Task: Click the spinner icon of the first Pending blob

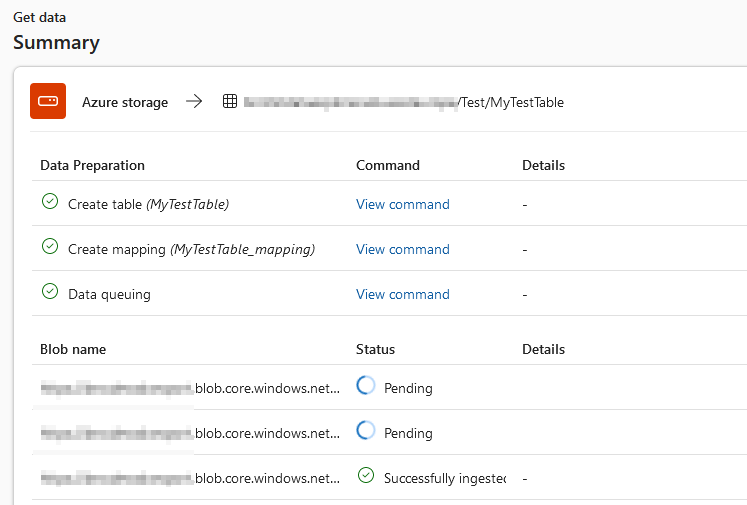Action: pyautogui.click(x=366, y=386)
